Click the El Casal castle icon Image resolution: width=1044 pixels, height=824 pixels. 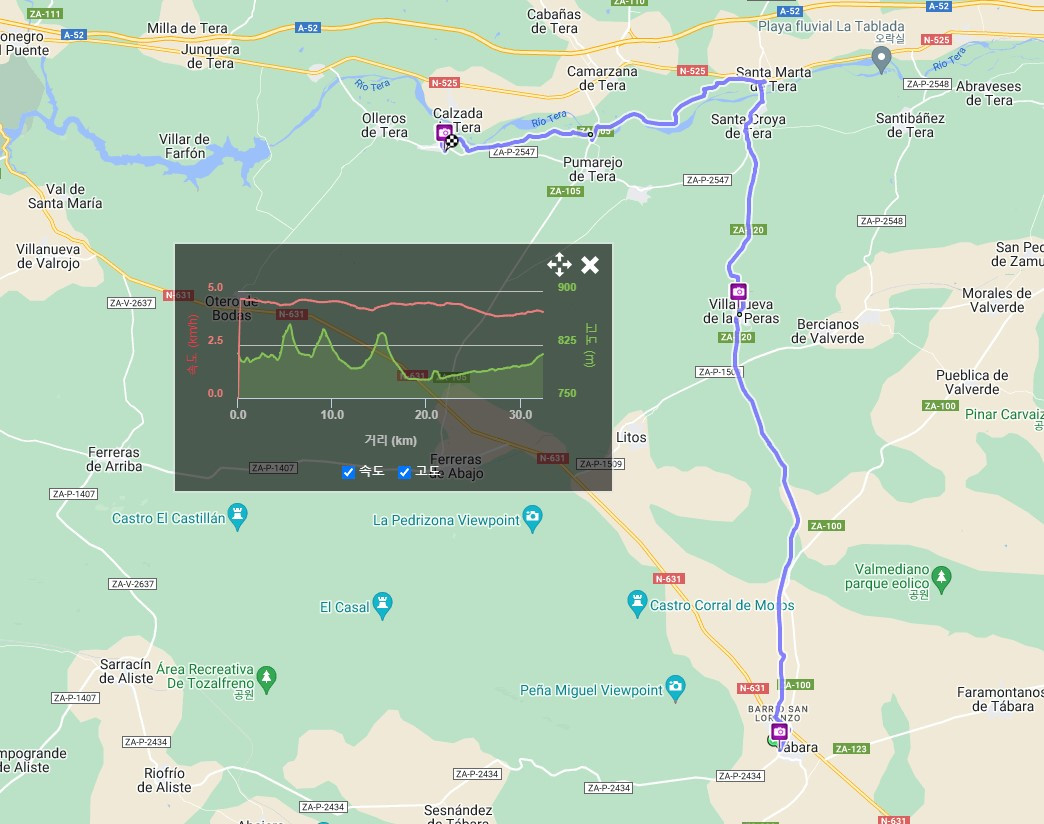[382, 606]
